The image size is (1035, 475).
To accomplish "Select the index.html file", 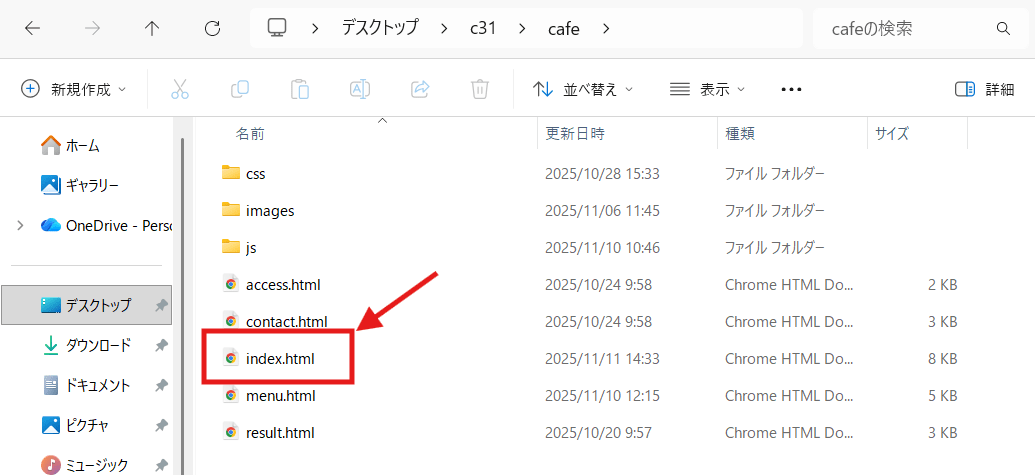I will click(280, 357).
